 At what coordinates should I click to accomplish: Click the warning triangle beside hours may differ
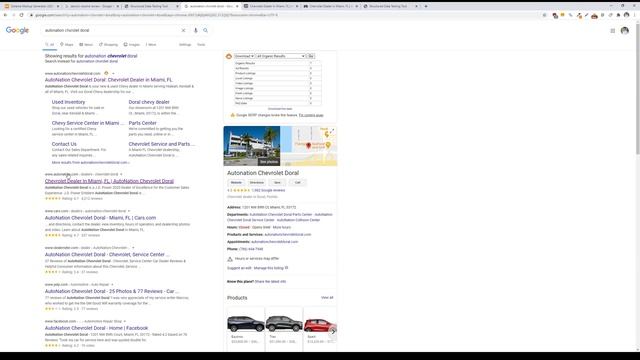(x=230, y=259)
